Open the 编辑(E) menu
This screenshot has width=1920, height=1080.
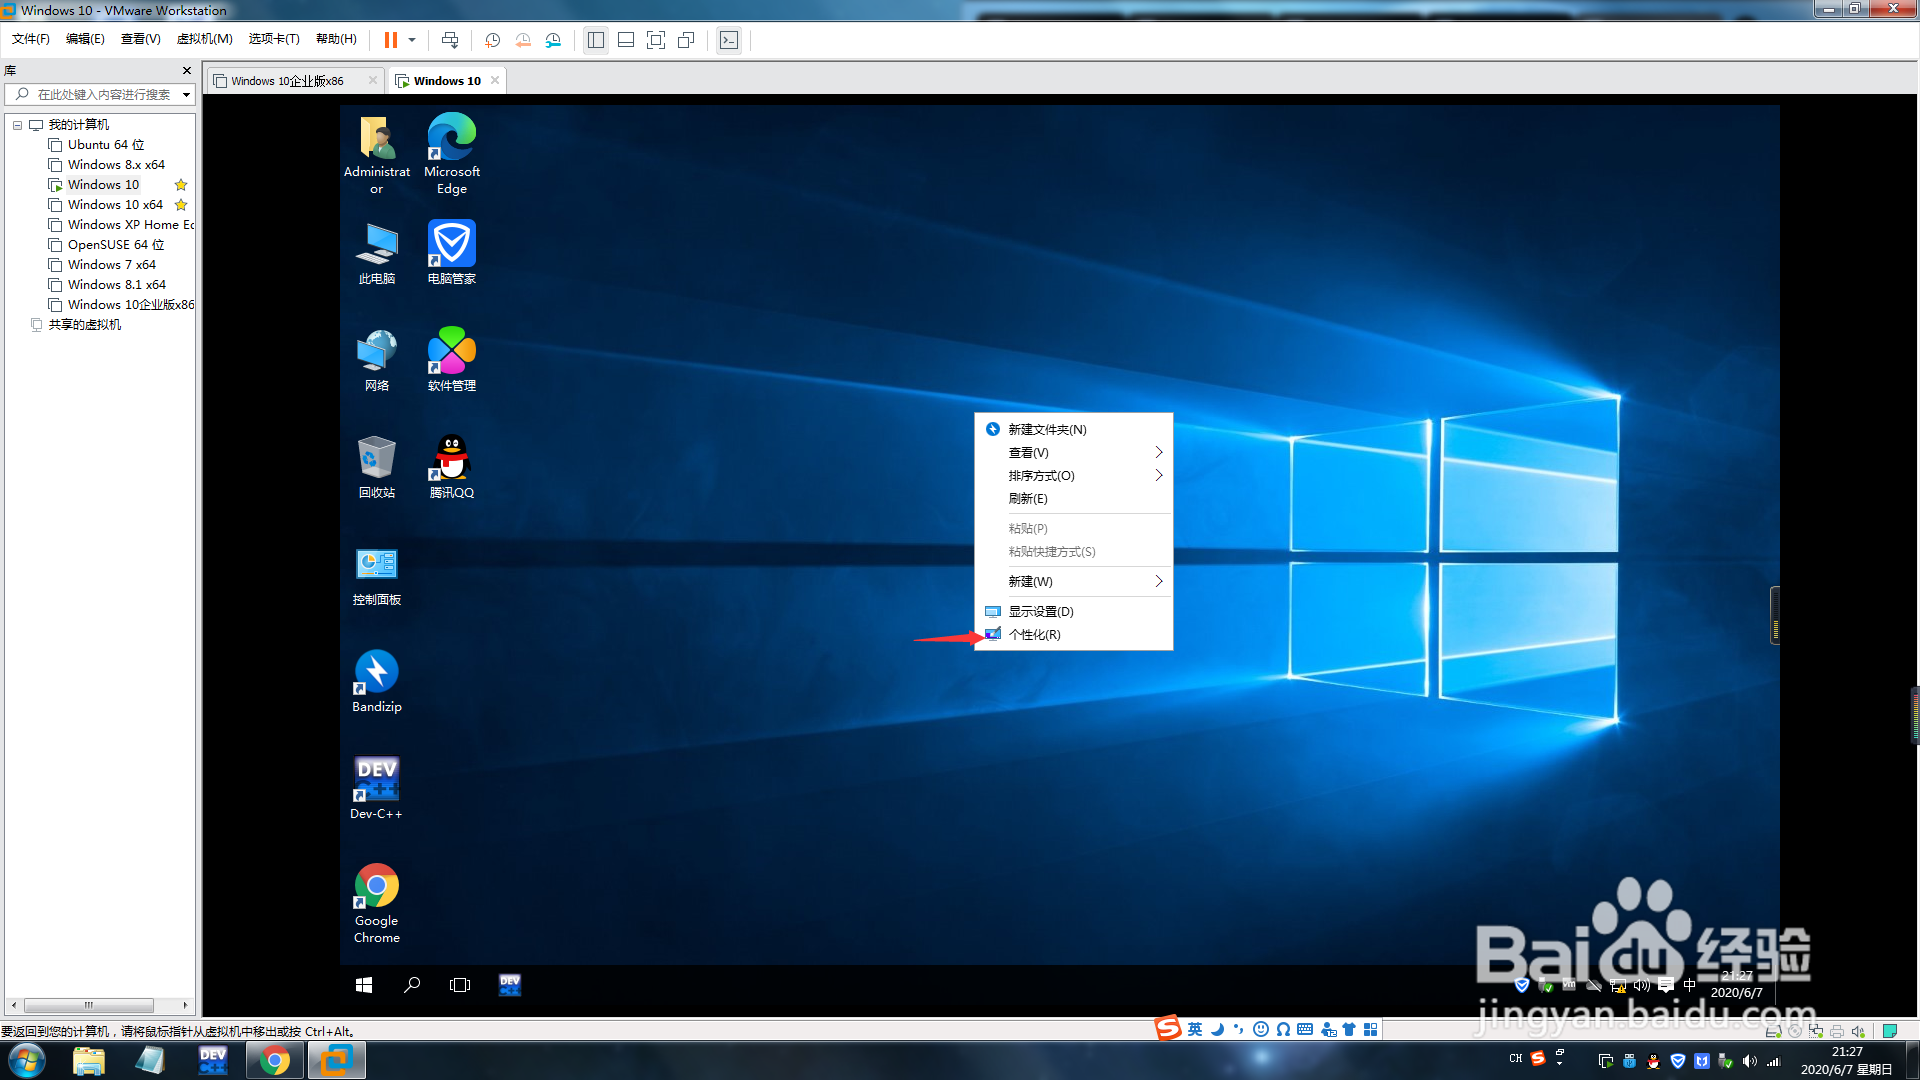point(85,39)
